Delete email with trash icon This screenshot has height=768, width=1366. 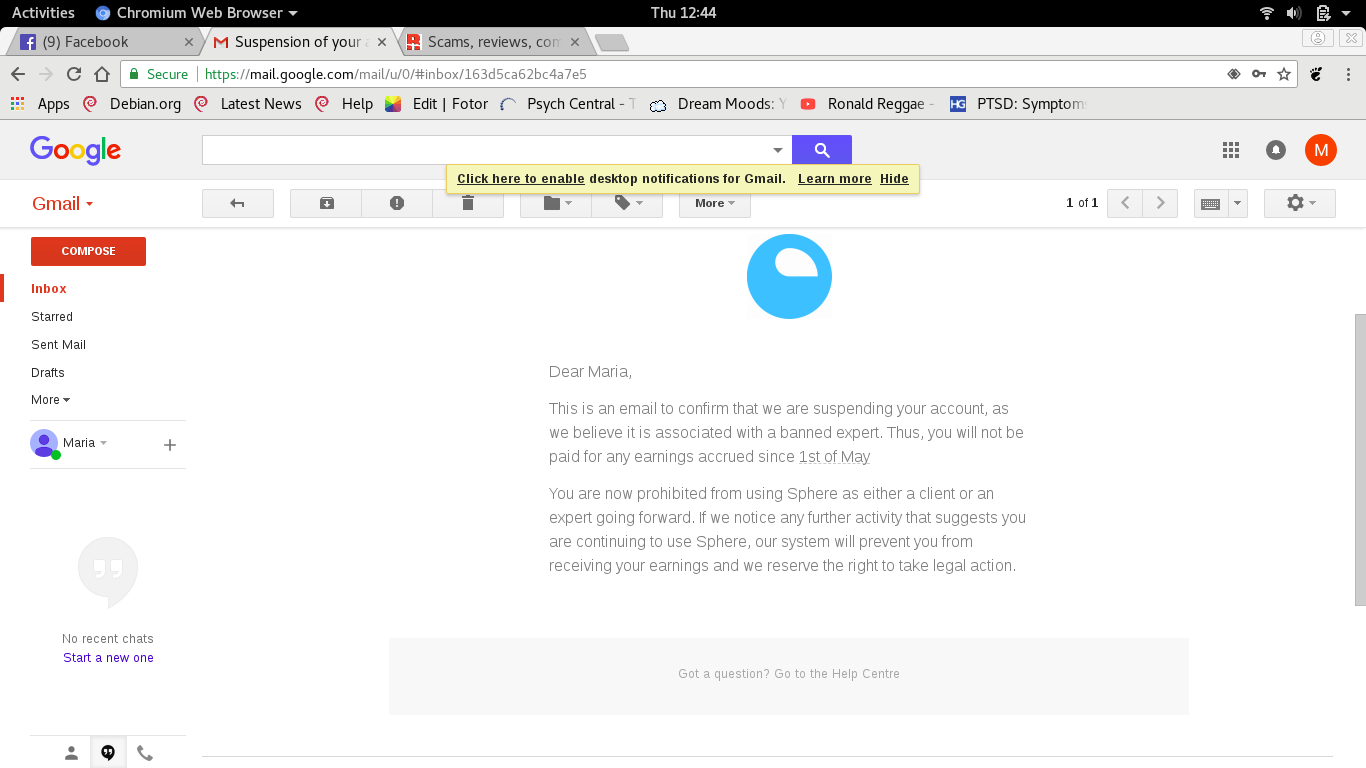pos(468,203)
